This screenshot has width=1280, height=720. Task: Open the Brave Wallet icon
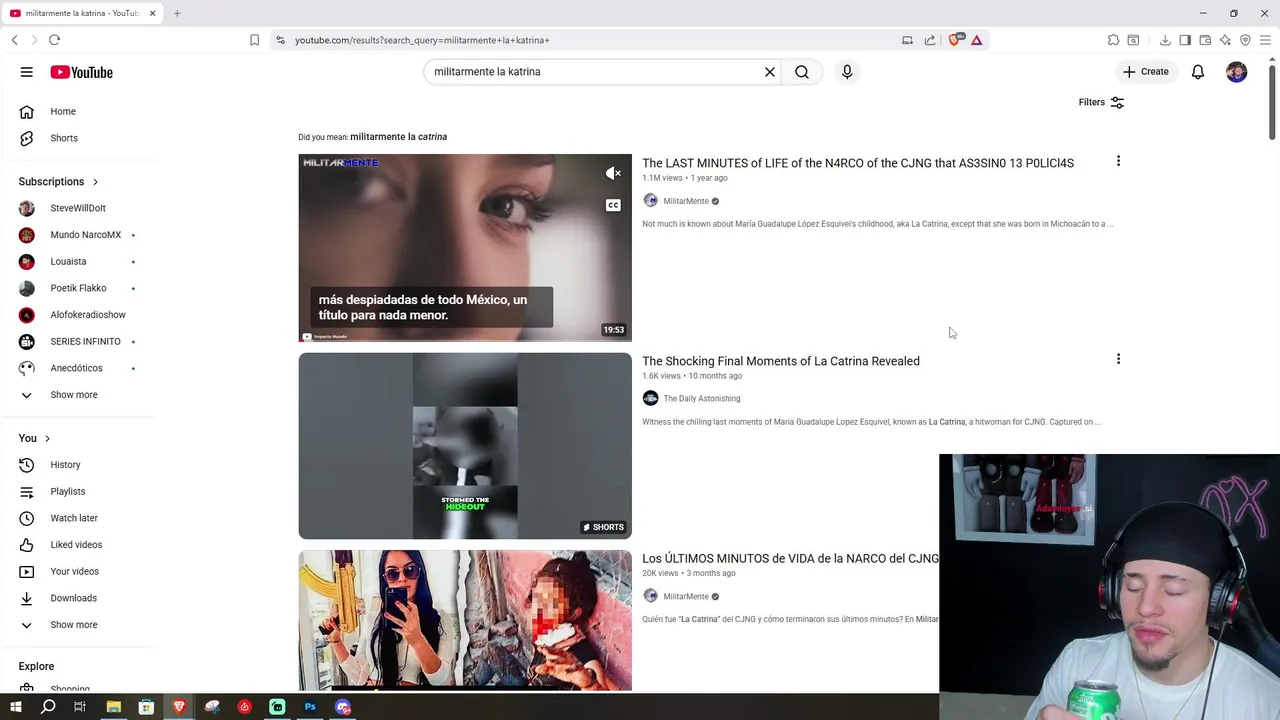click(1205, 40)
